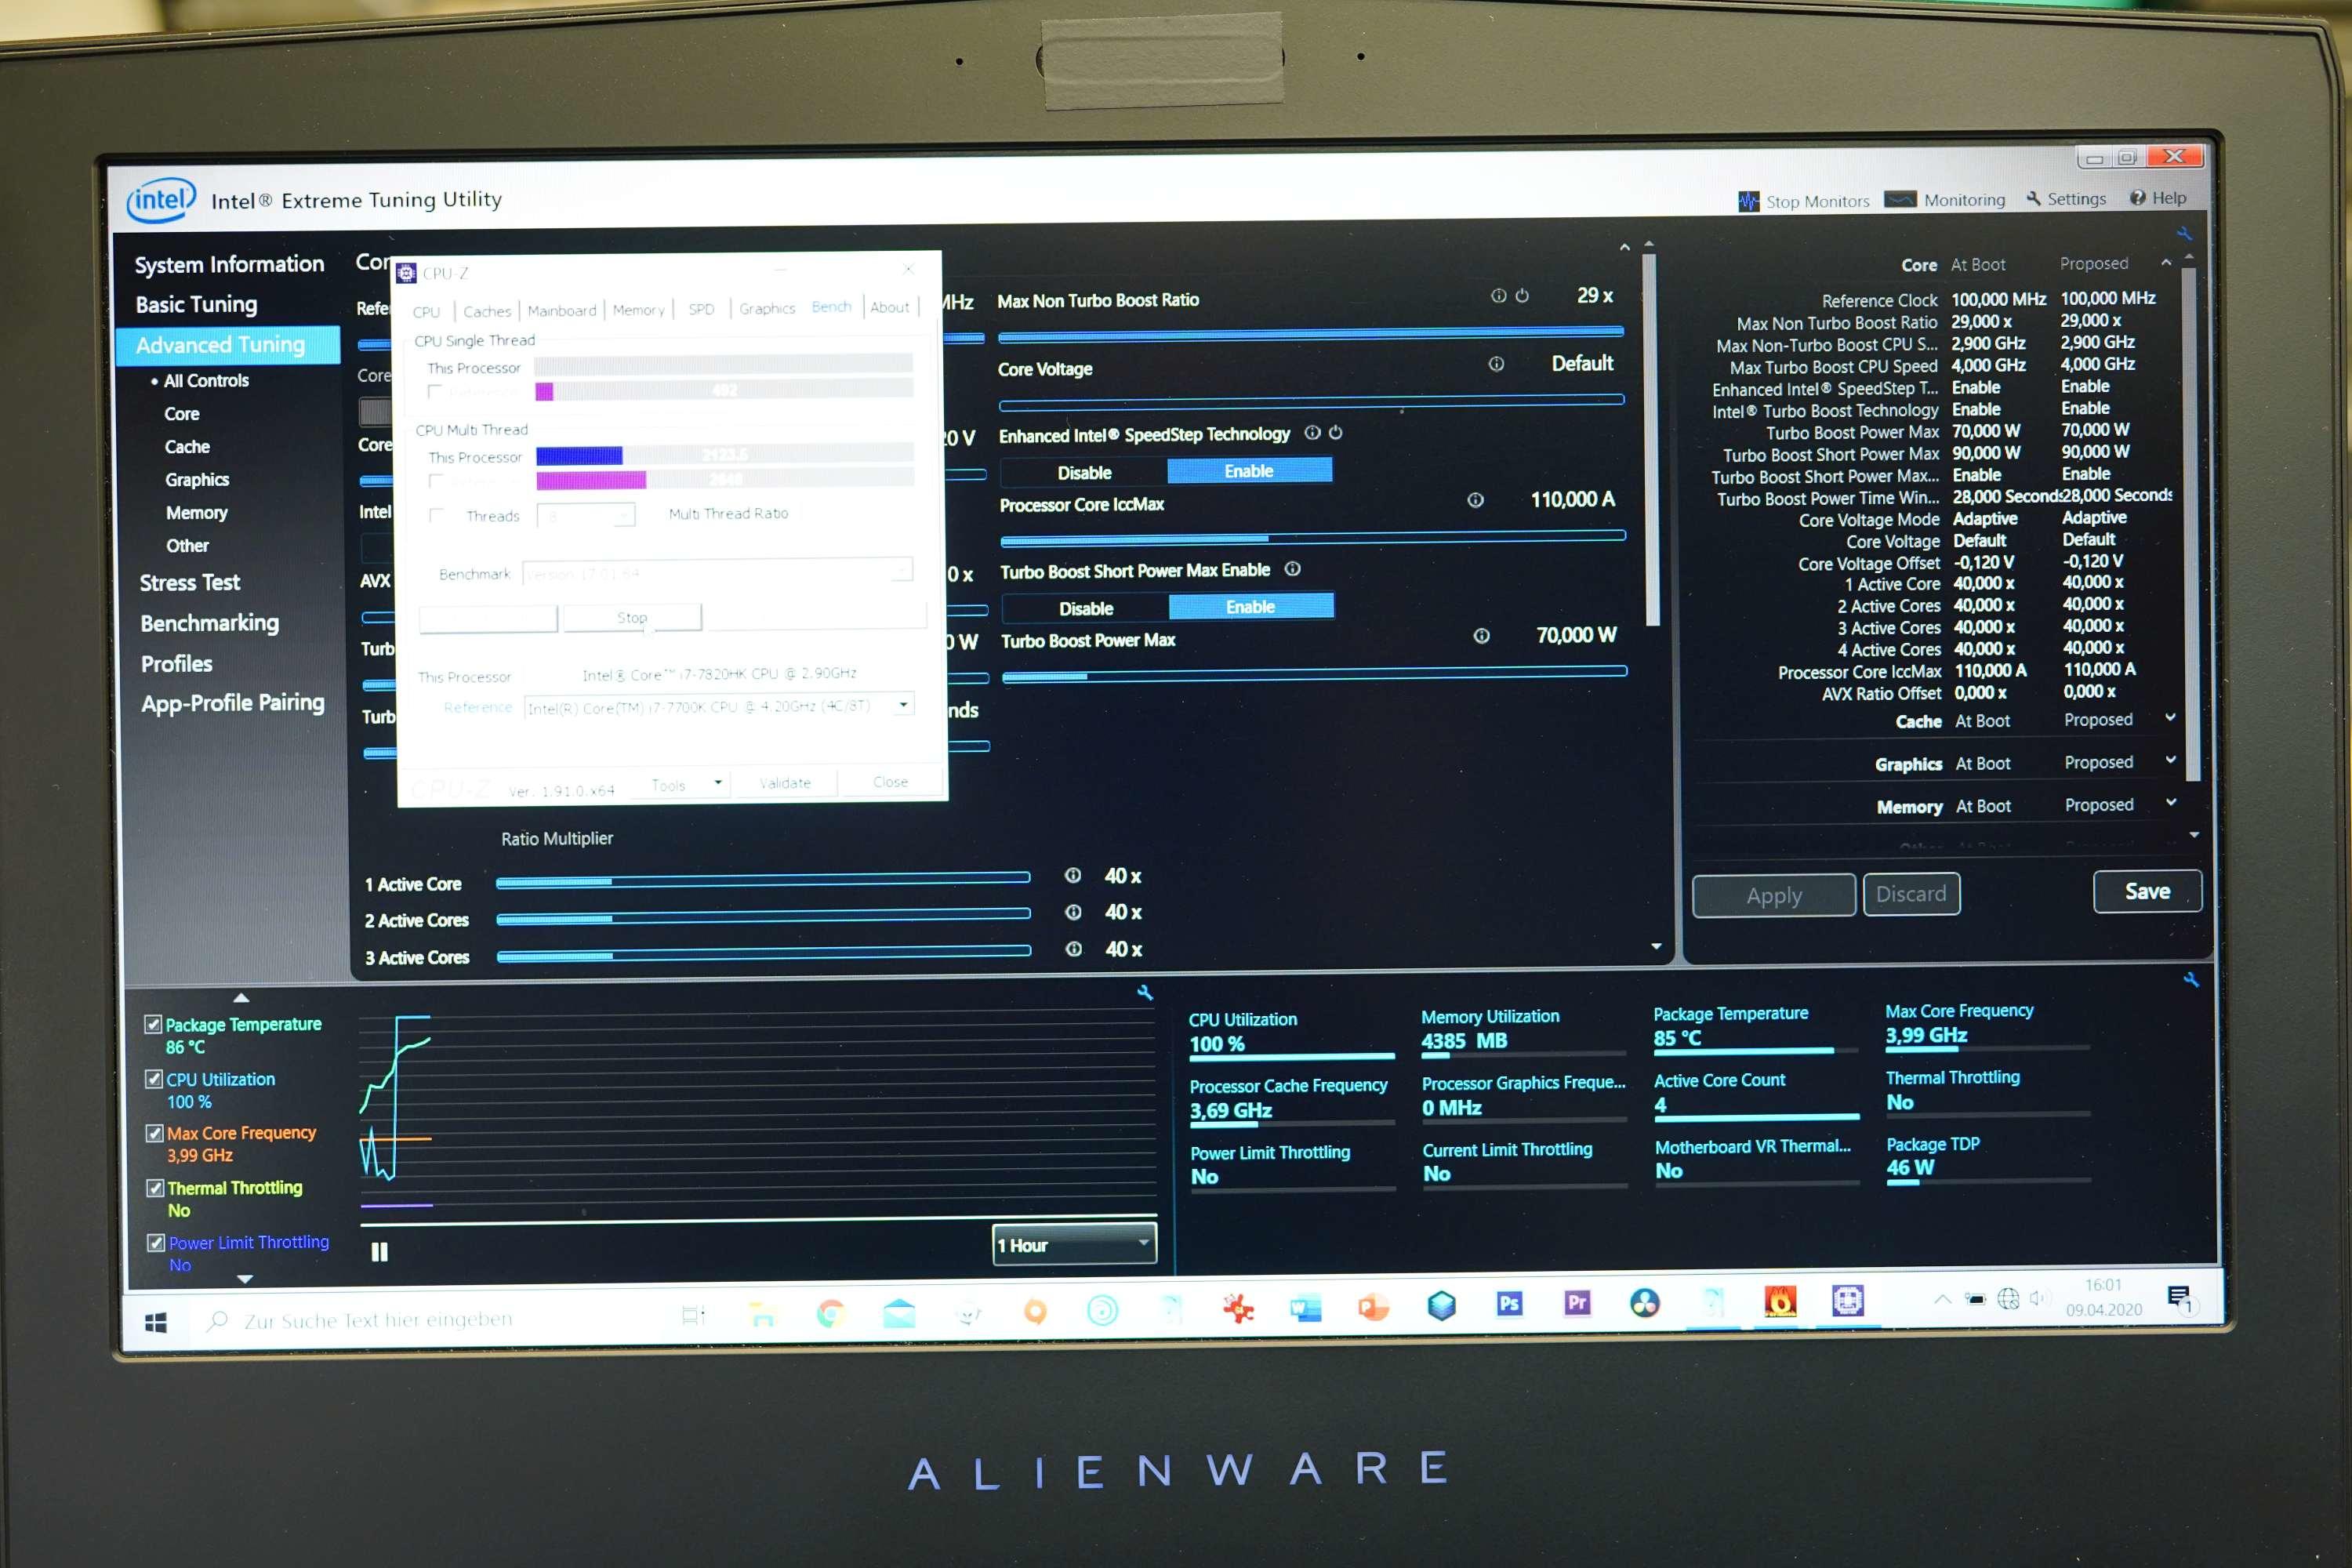This screenshot has width=2352, height=1568.
Task: Click the Apply button
Action: tap(1773, 895)
